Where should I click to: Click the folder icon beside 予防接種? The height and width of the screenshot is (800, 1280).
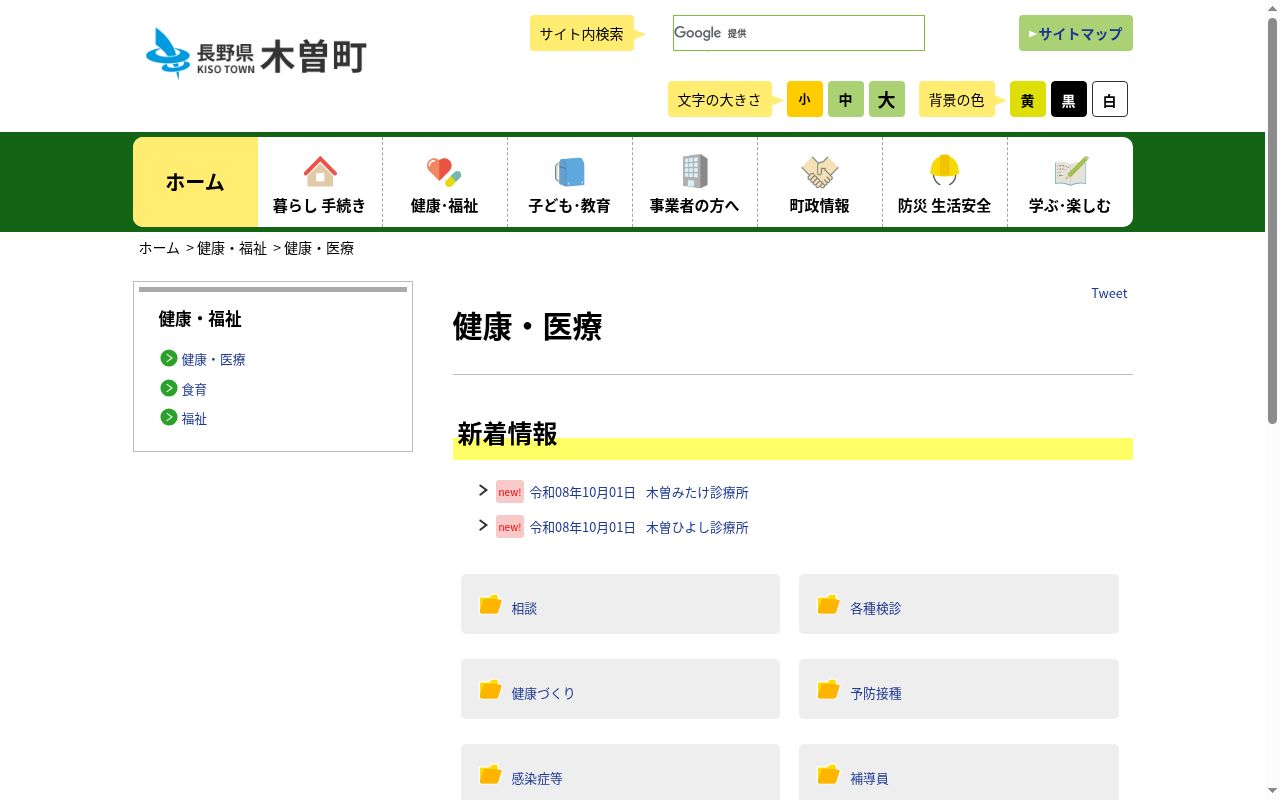(x=828, y=689)
